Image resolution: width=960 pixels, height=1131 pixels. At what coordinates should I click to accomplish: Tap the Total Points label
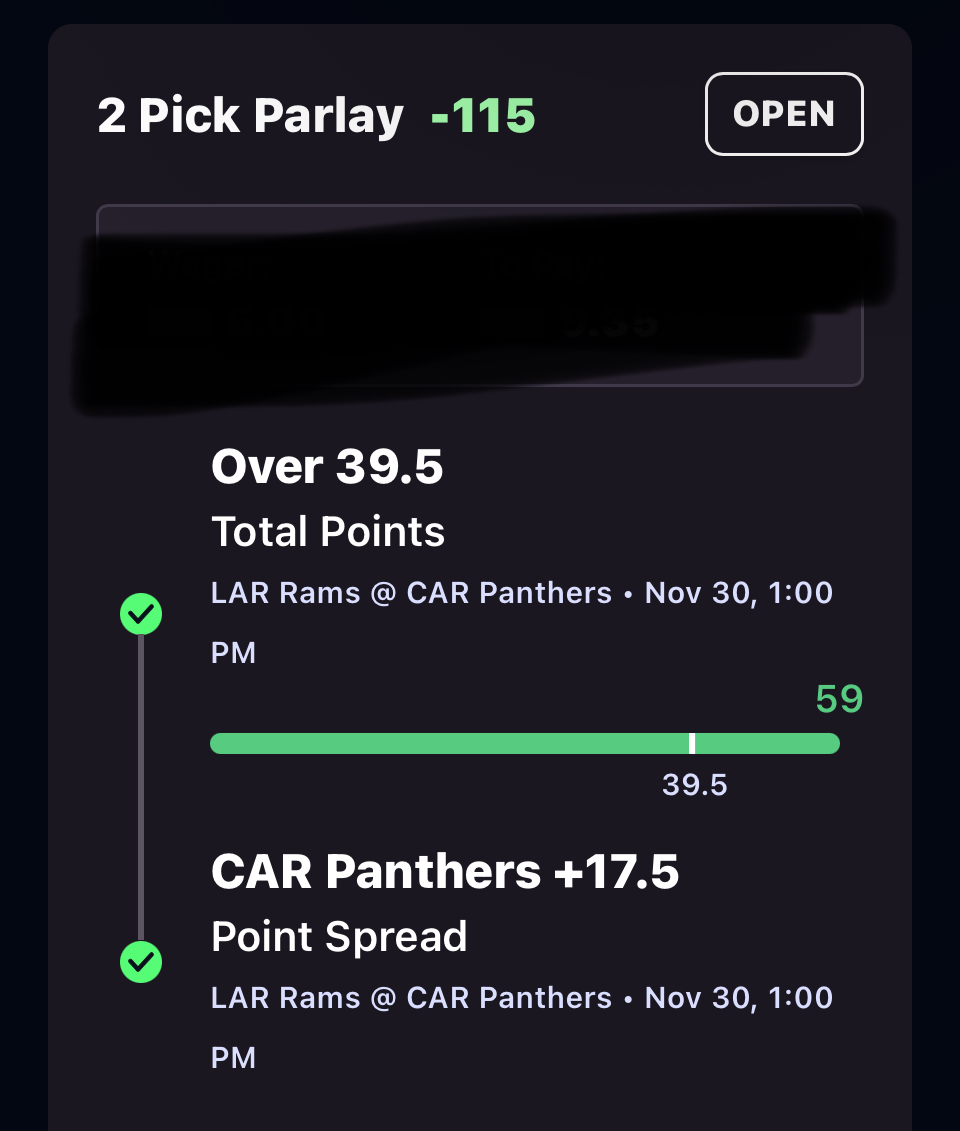pos(328,531)
